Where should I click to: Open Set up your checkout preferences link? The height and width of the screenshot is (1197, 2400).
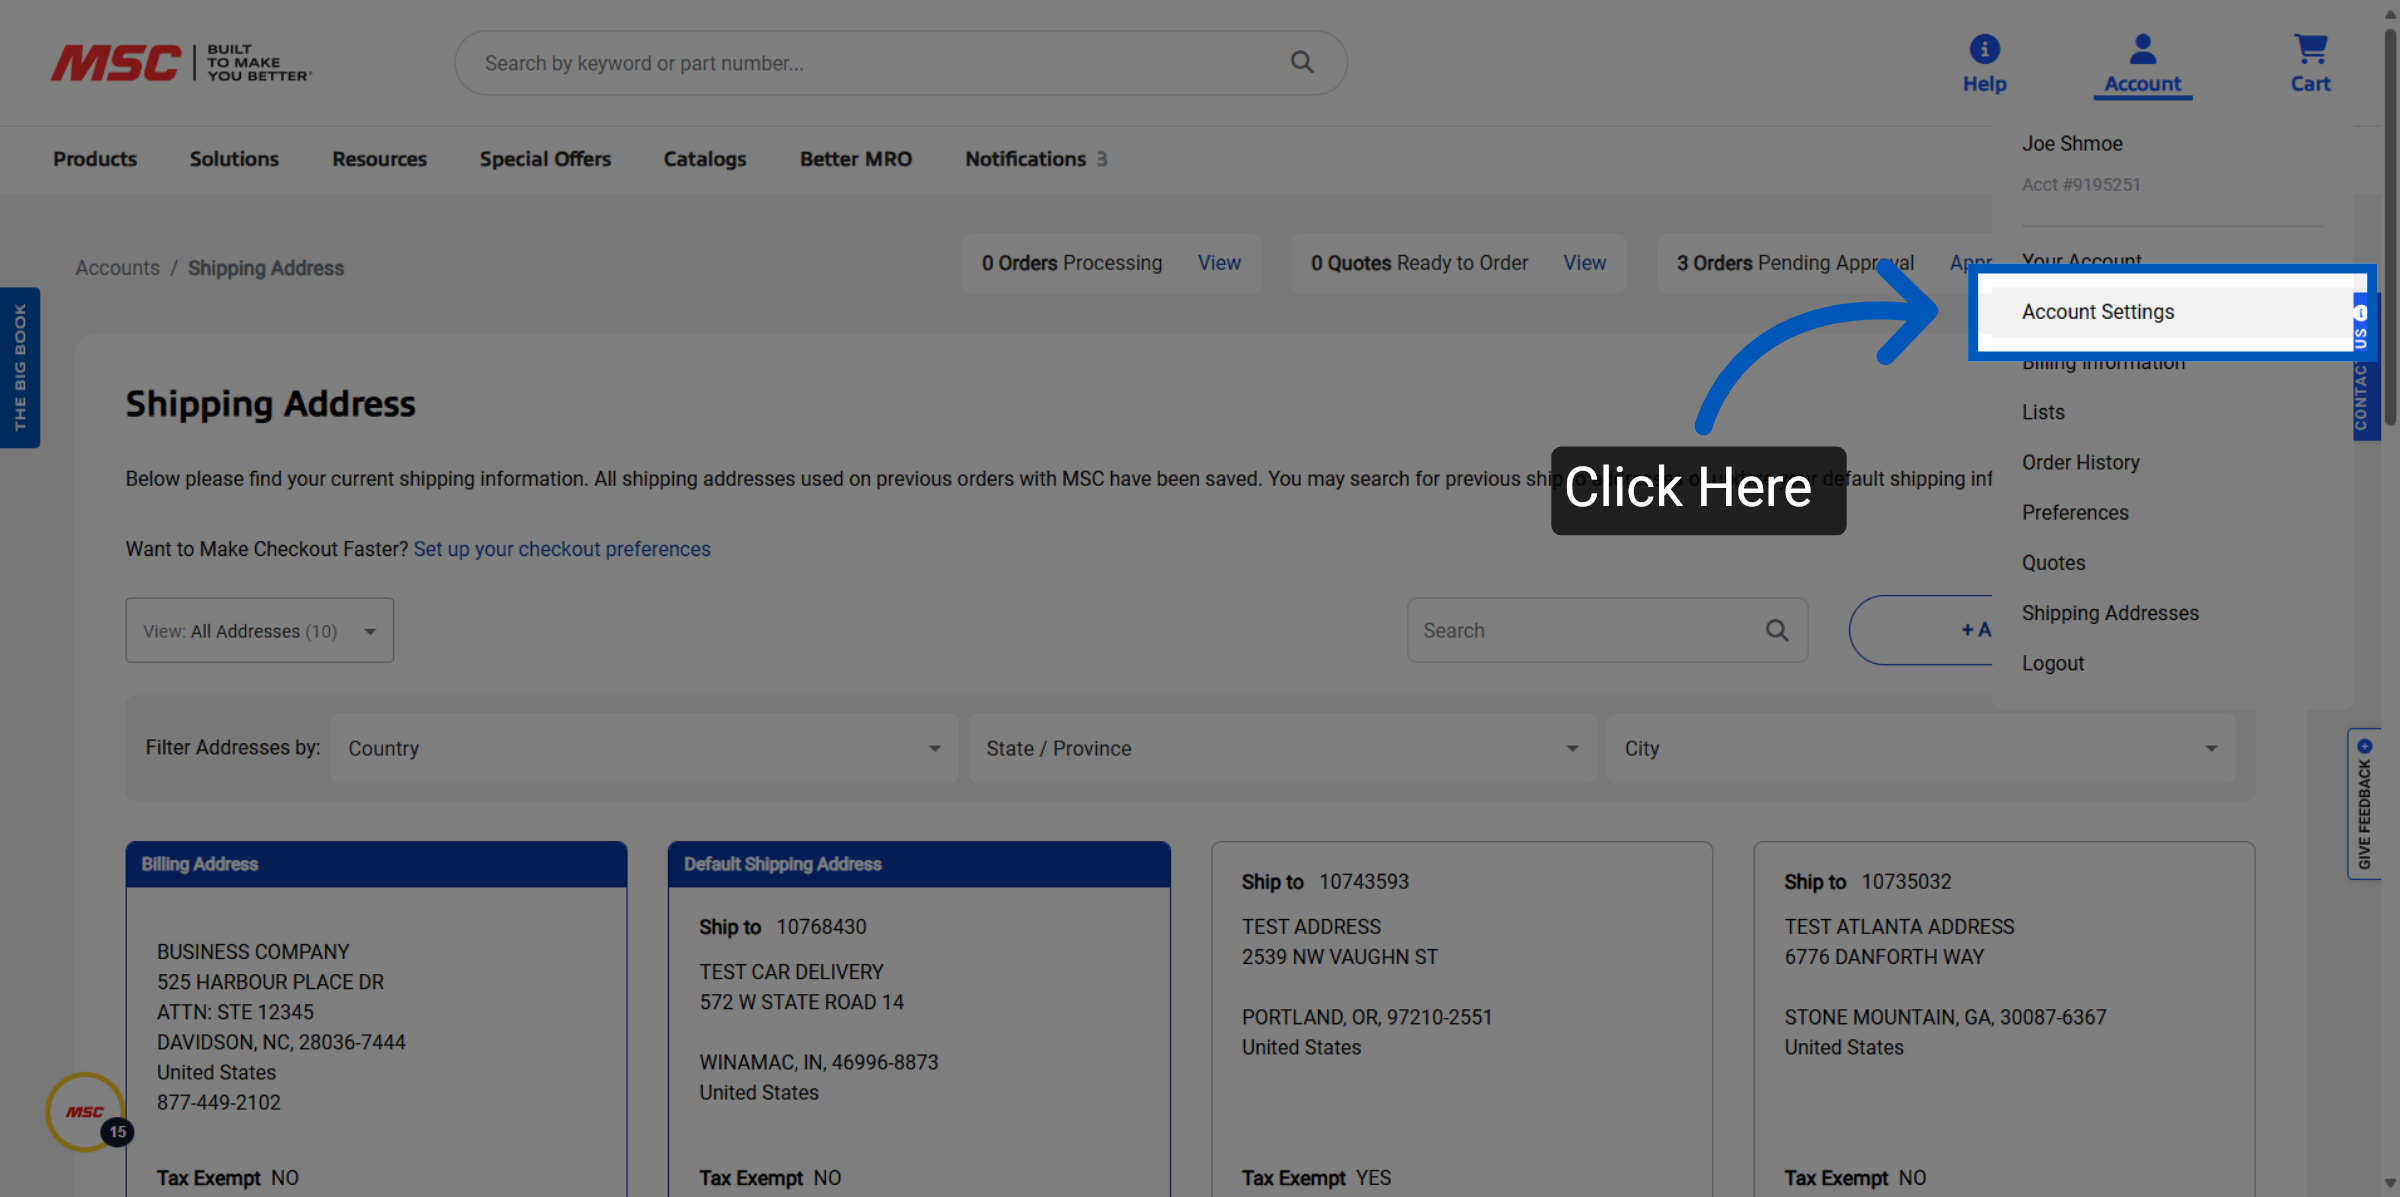(x=562, y=549)
